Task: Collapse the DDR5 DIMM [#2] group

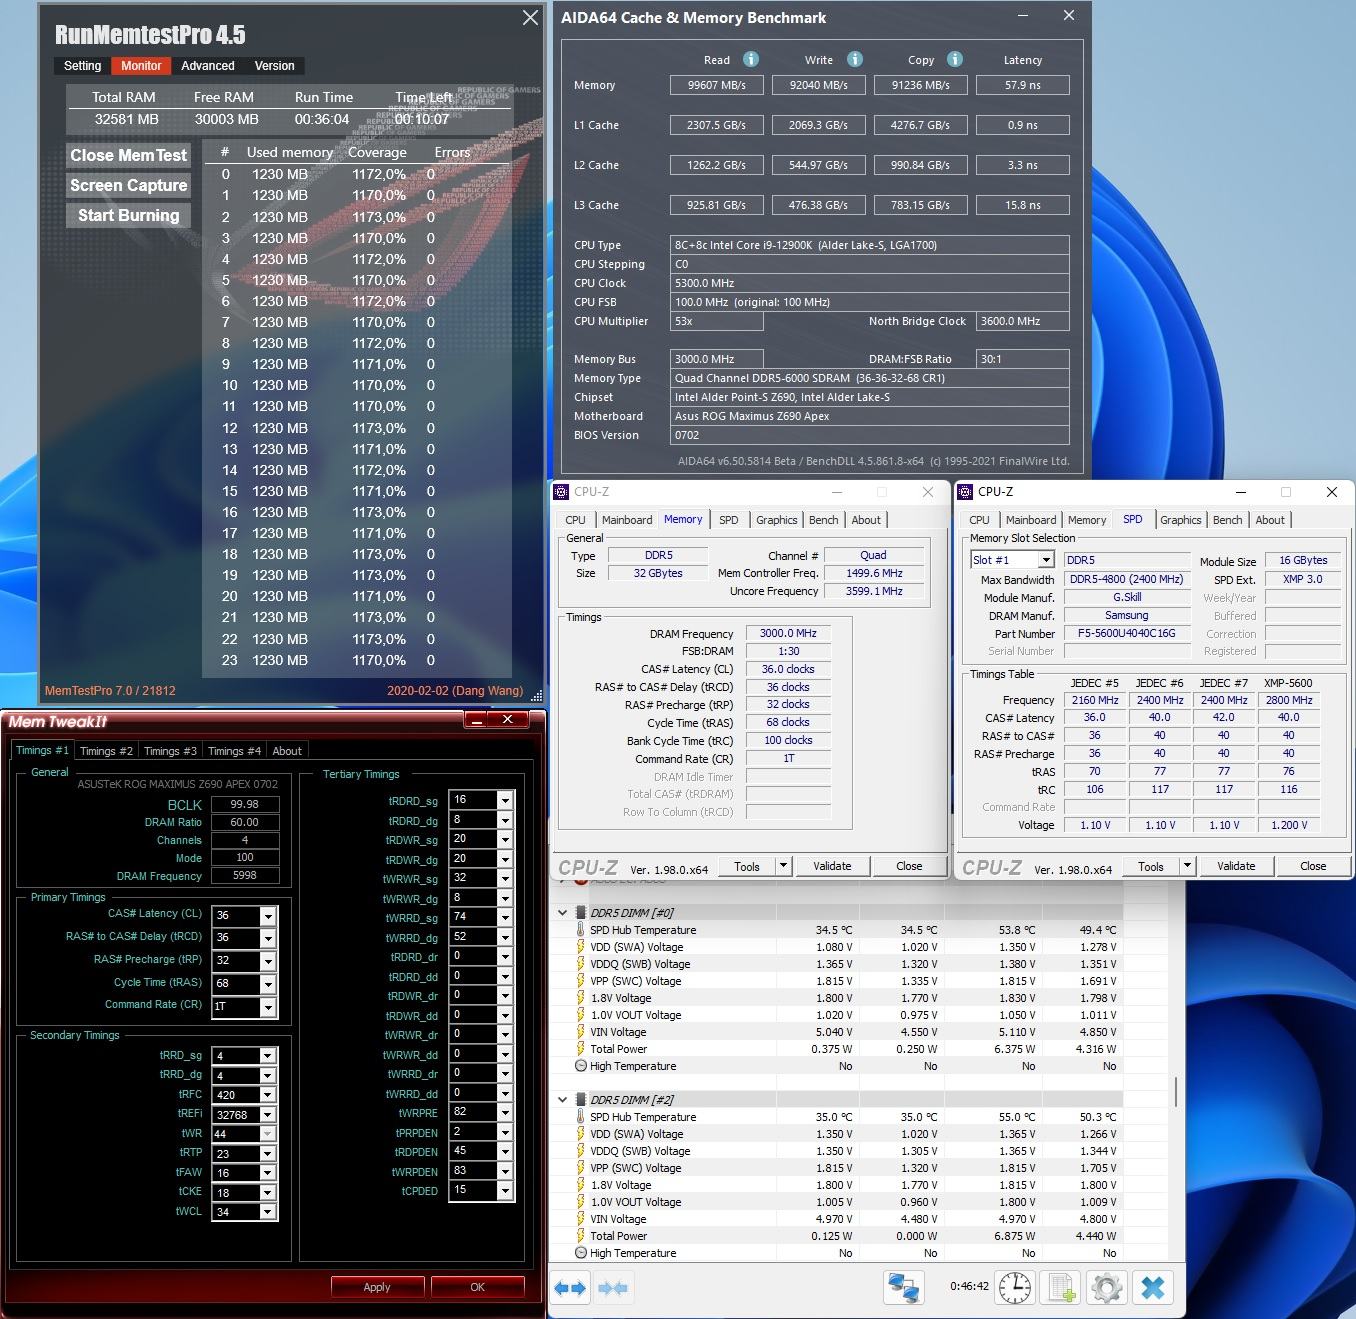Action: pyautogui.click(x=563, y=1100)
